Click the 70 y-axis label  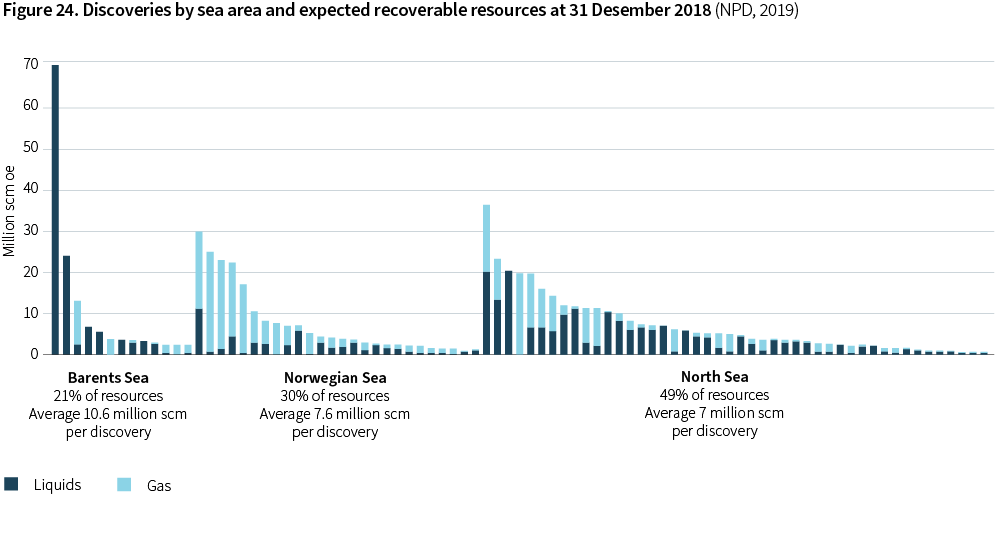[x=30, y=64]
